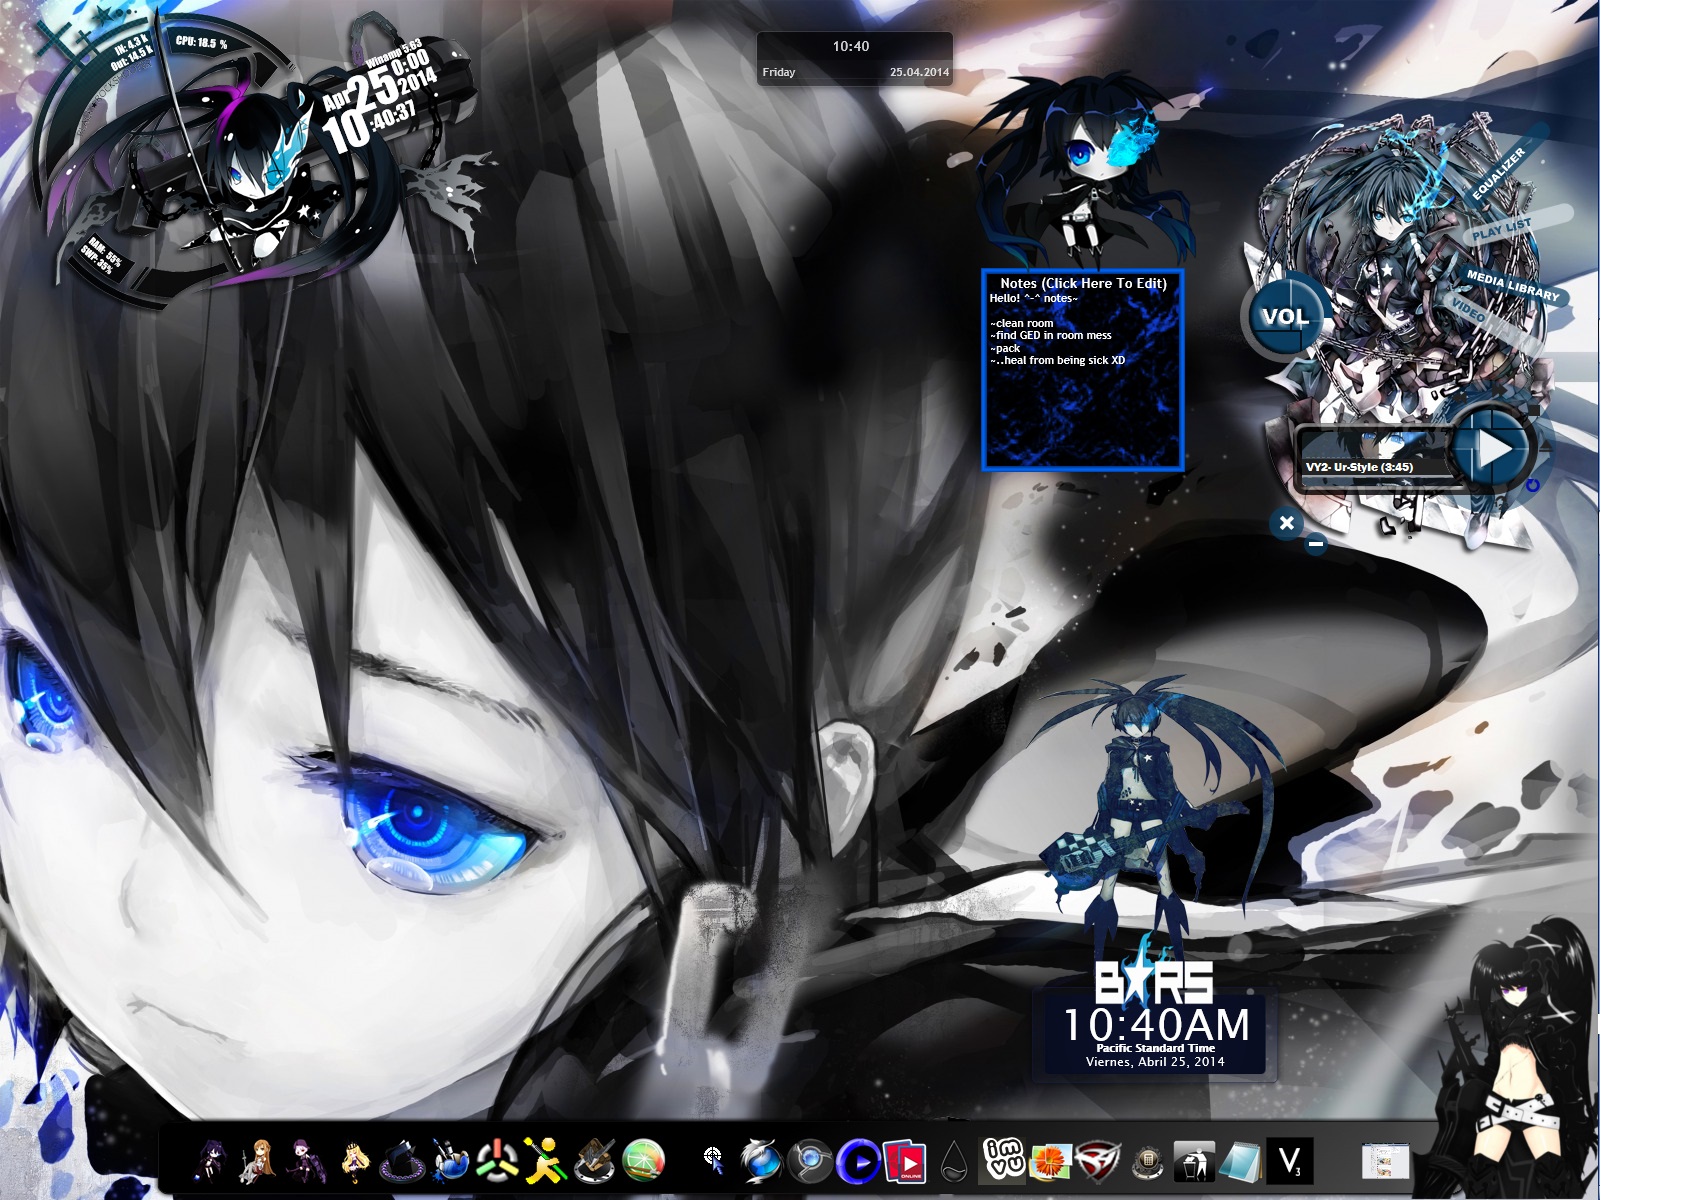Image resolution: width=1700 pixels, height=1200 pixels.
Task: Open the Black Rock Shooter chibi dock icon
Action: pos(212,1161)
